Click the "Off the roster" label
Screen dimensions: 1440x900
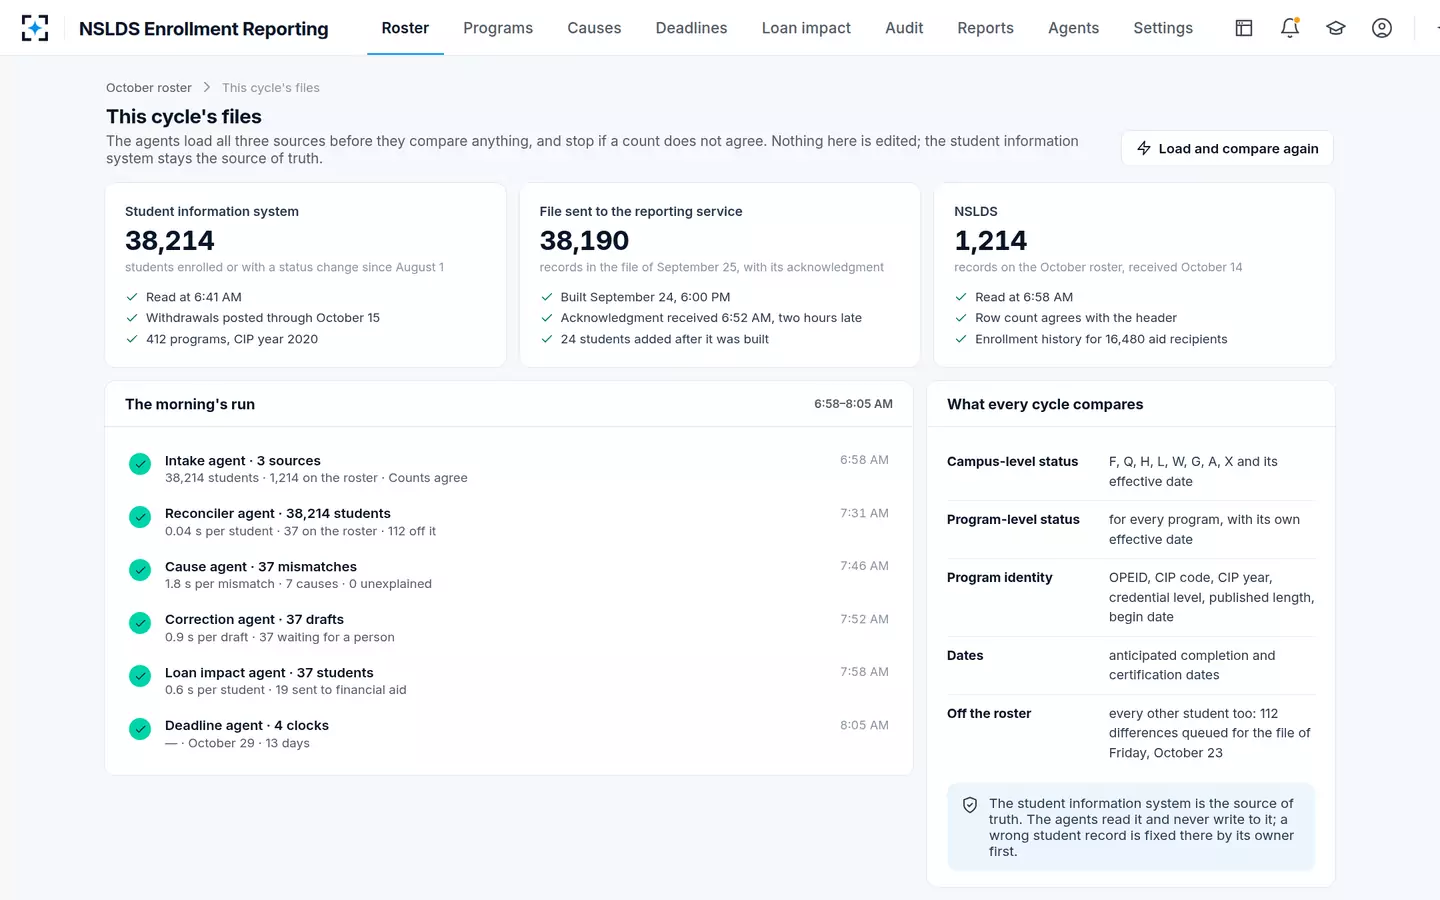pyautogui.click(x=989, y=714)
